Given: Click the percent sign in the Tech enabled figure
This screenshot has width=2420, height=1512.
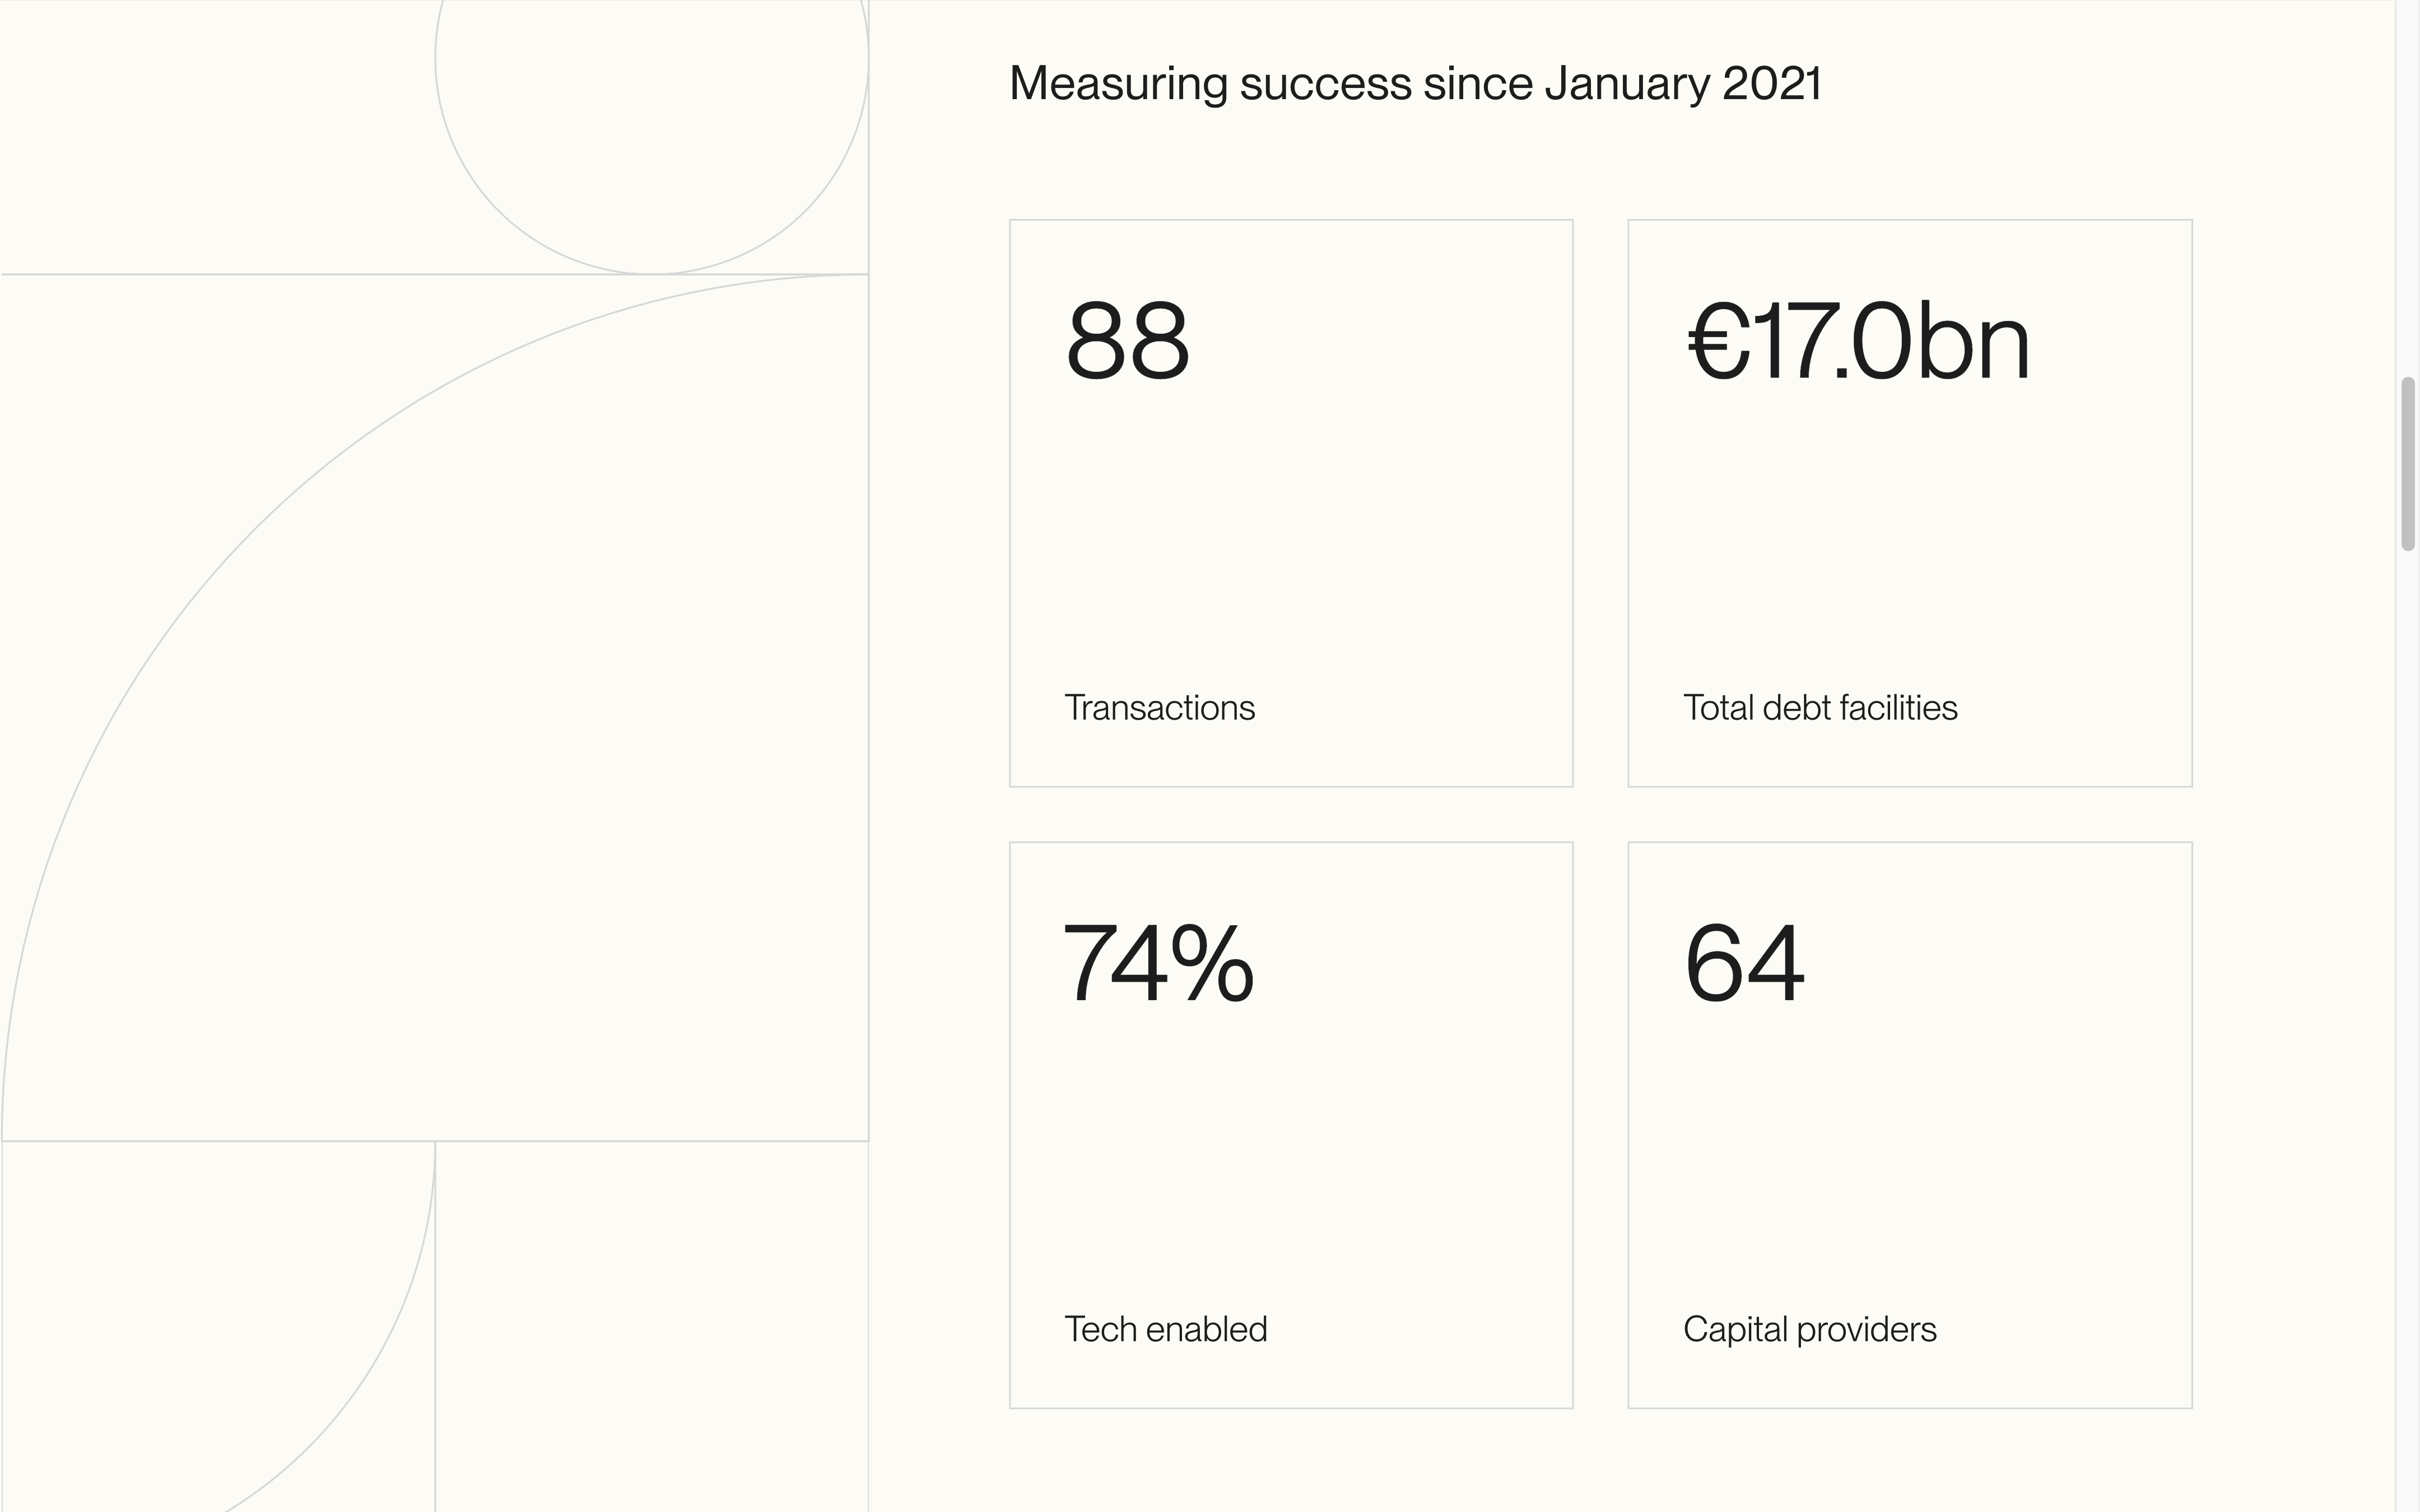Looking at the screenshot, I should tap(1212, 964).
